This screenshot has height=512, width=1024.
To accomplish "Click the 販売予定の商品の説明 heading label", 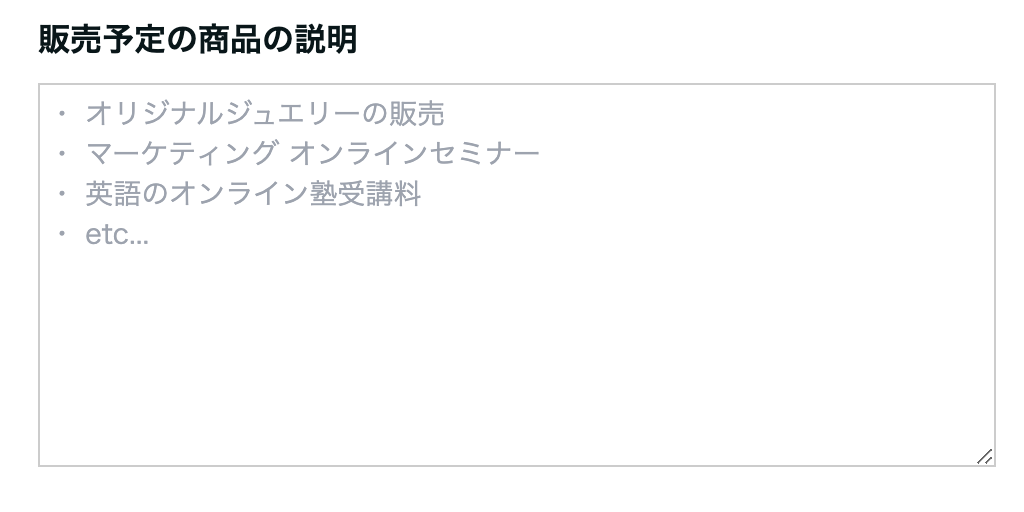I will pyautogui.click(x=198, y=40).
